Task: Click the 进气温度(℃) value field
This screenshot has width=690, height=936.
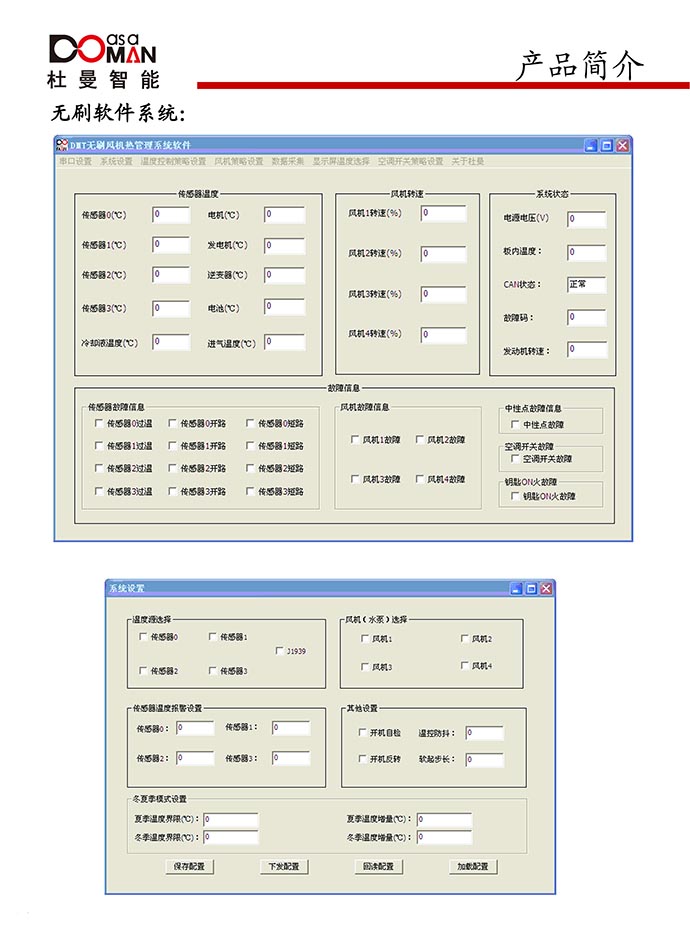Action: (x=285, y=342)
